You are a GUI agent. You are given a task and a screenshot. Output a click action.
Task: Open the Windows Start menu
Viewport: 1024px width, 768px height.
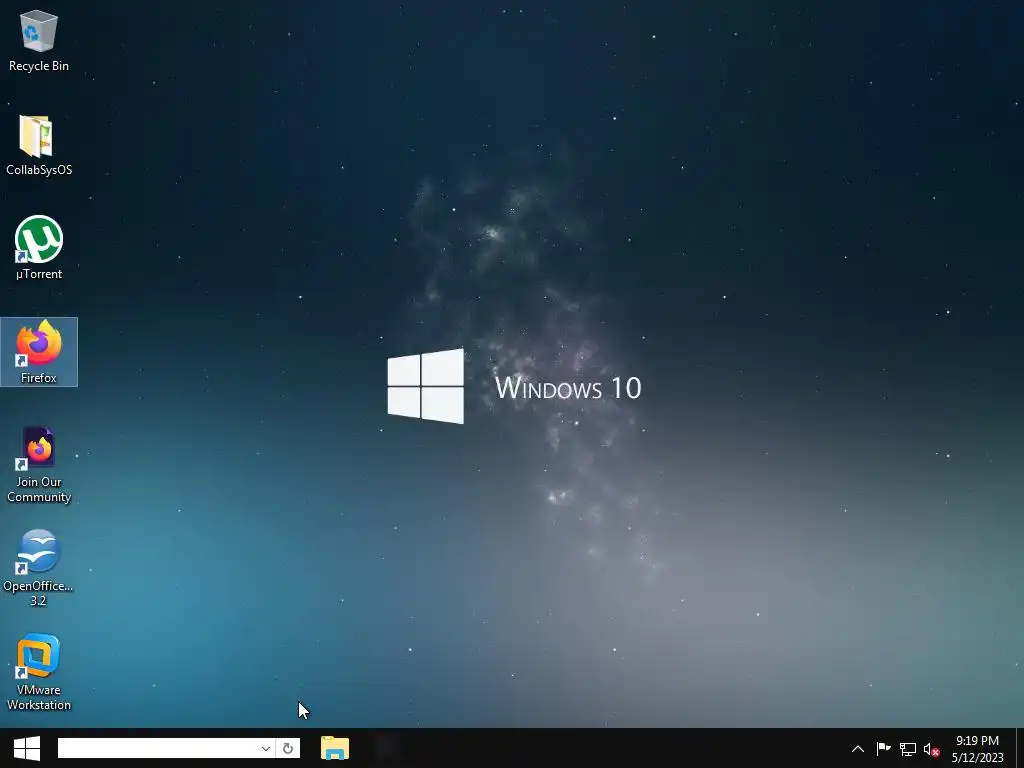pyautogui.click(x=27, y=748)
